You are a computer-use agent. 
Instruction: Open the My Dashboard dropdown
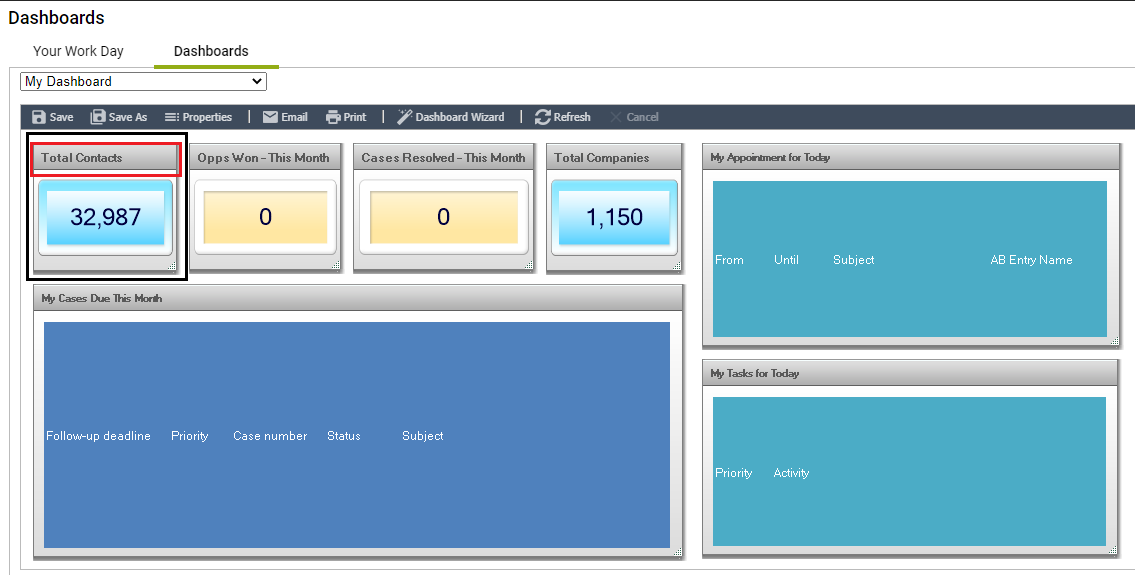tap(143, 81)
